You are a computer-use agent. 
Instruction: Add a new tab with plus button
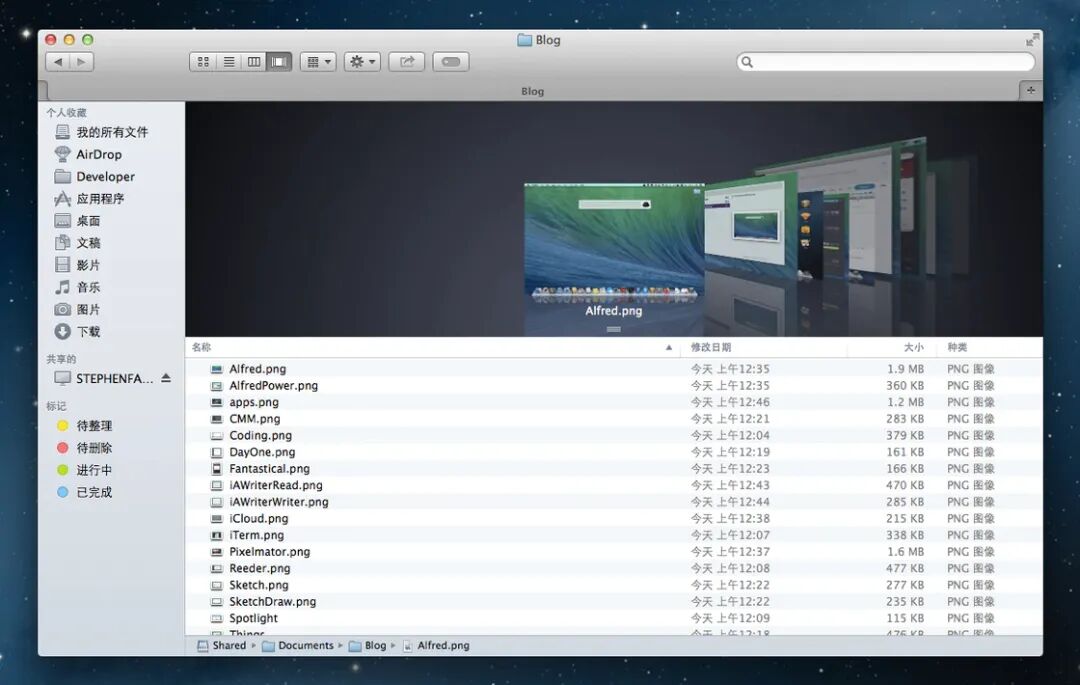click(x=1030, y=90)
